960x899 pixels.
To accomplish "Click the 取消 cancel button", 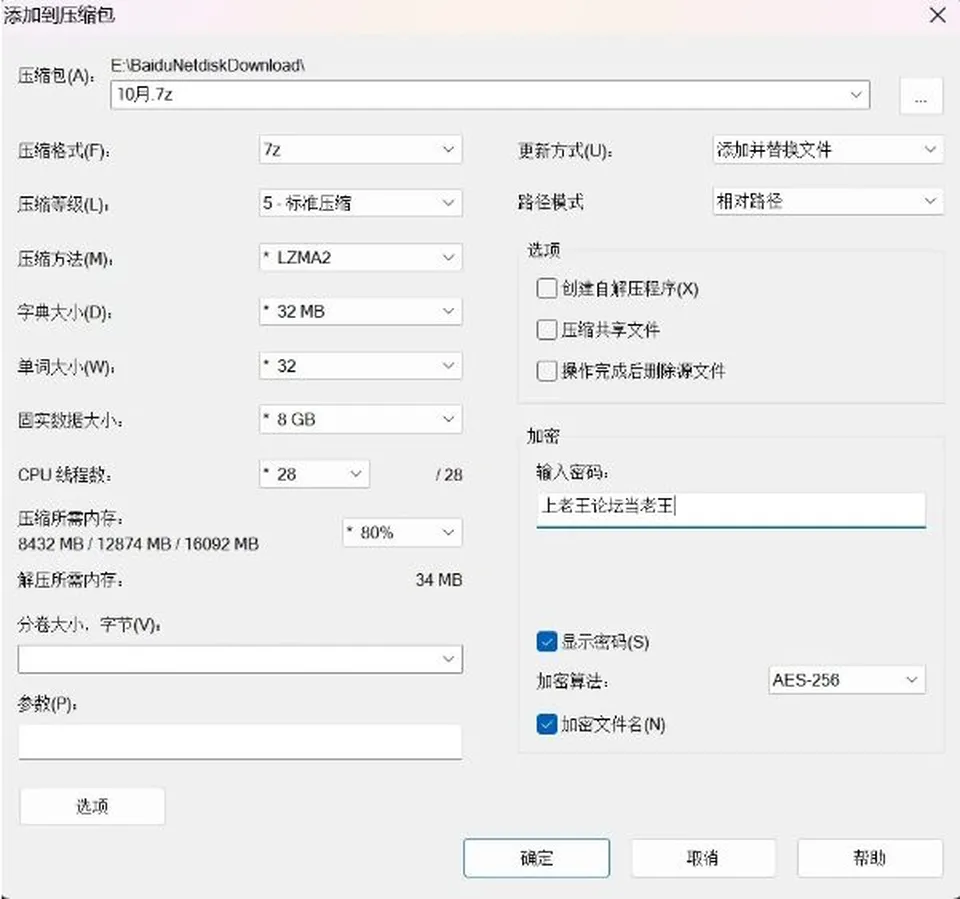I will [x=703, y=858].
